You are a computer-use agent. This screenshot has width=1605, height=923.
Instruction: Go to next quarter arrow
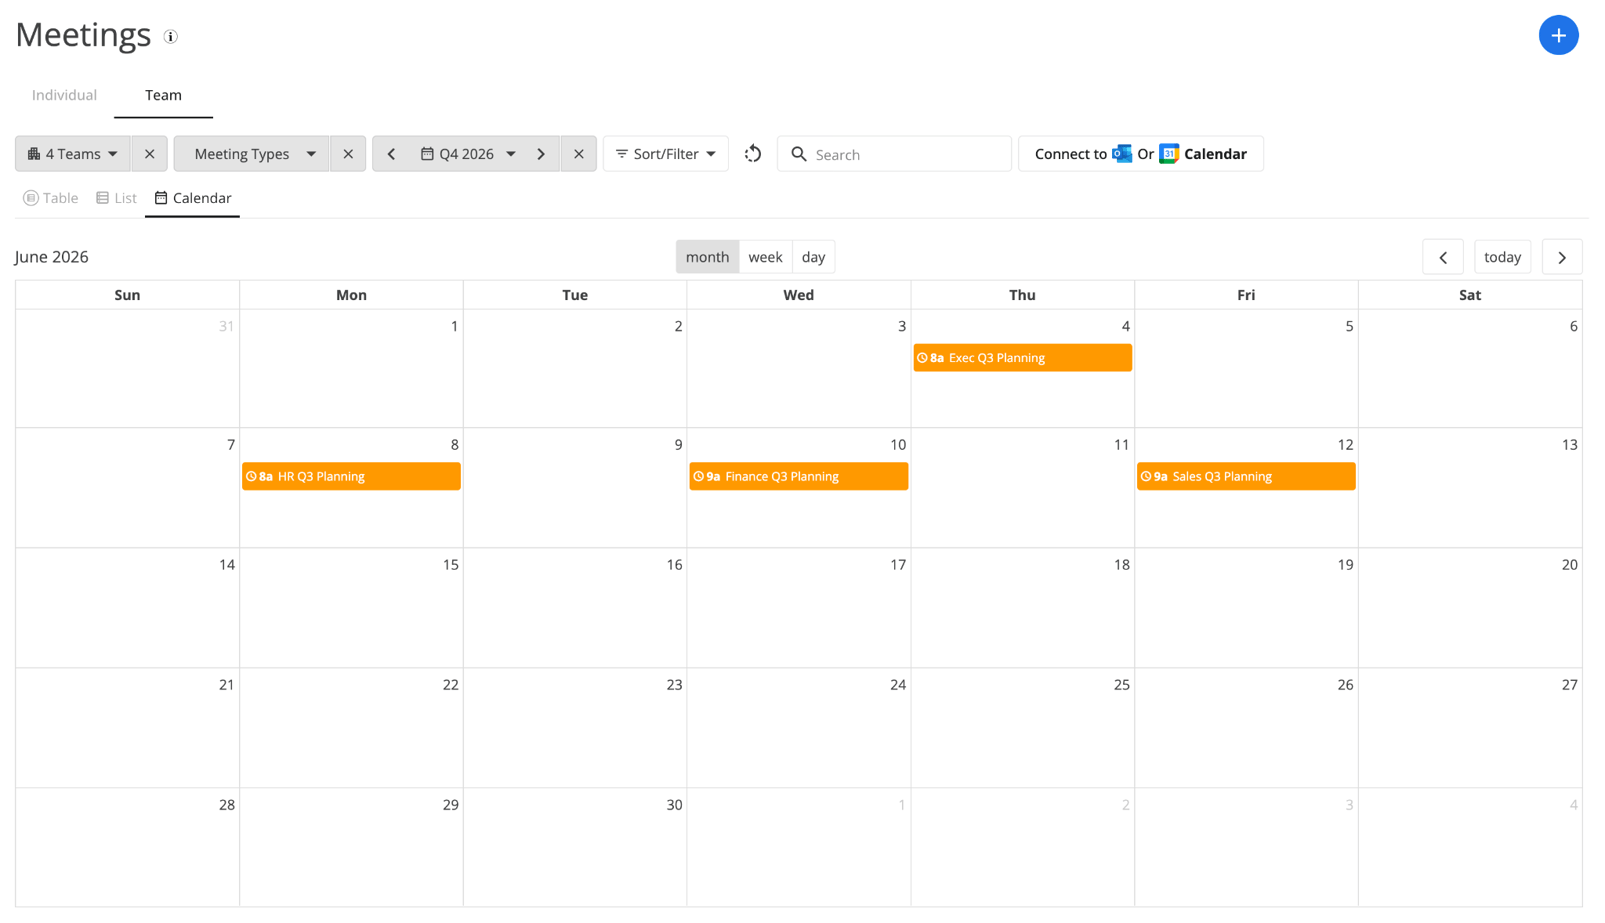[x=541, y=154]
